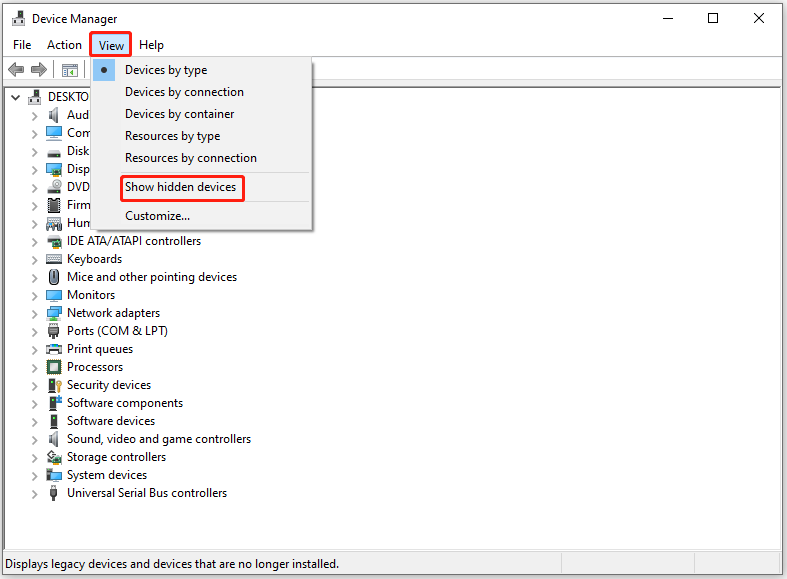Viewport: 787px width, 579px height.
Task: Click the Audio inputs speaker icon
Action: tap(53, 115)
